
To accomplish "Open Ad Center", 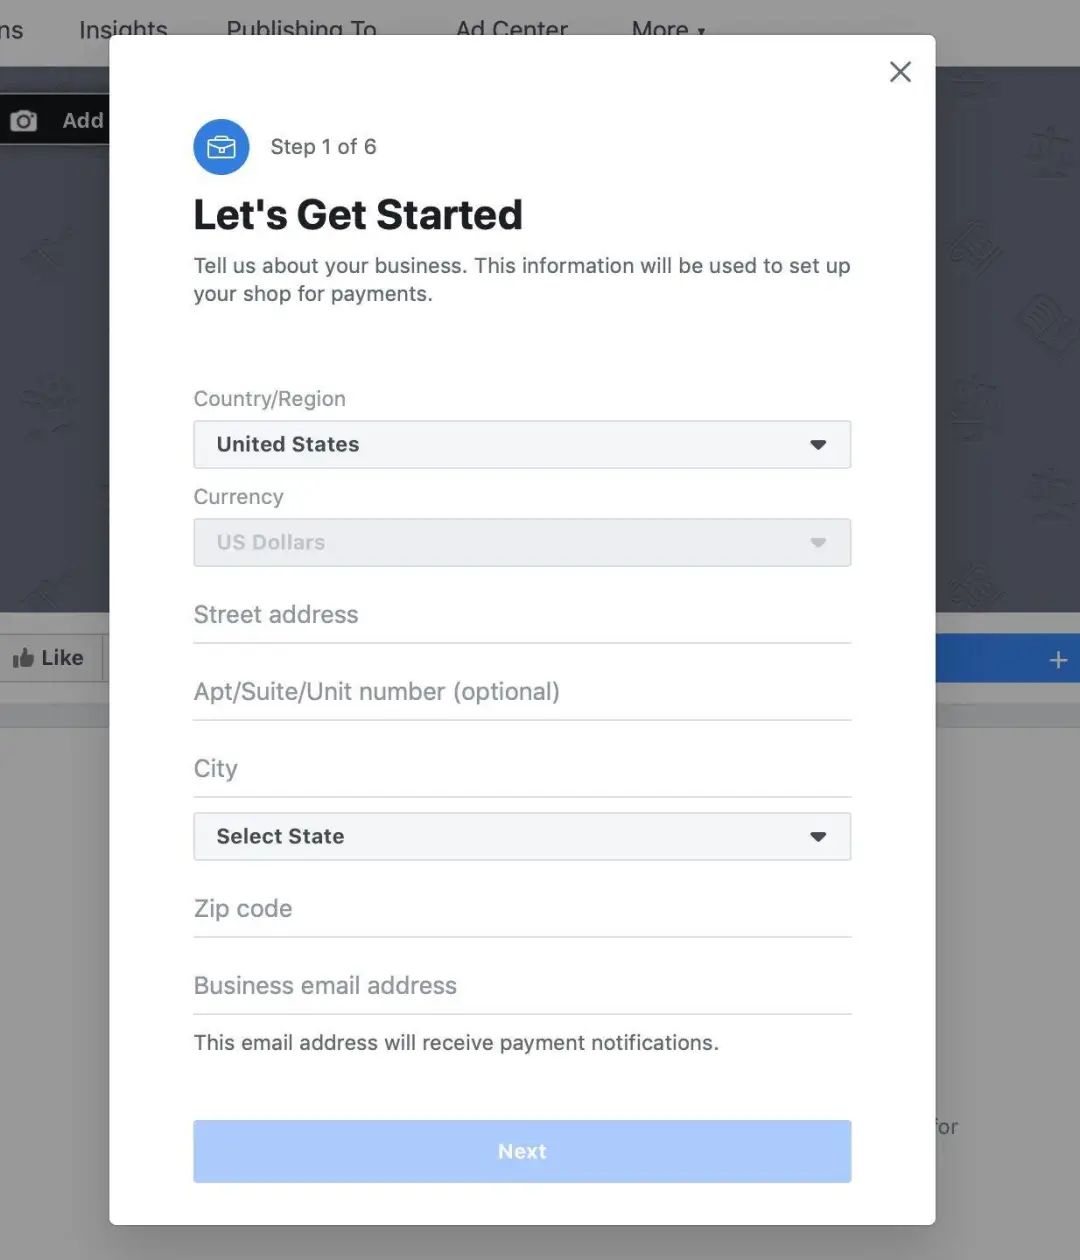I will (511, 29).
